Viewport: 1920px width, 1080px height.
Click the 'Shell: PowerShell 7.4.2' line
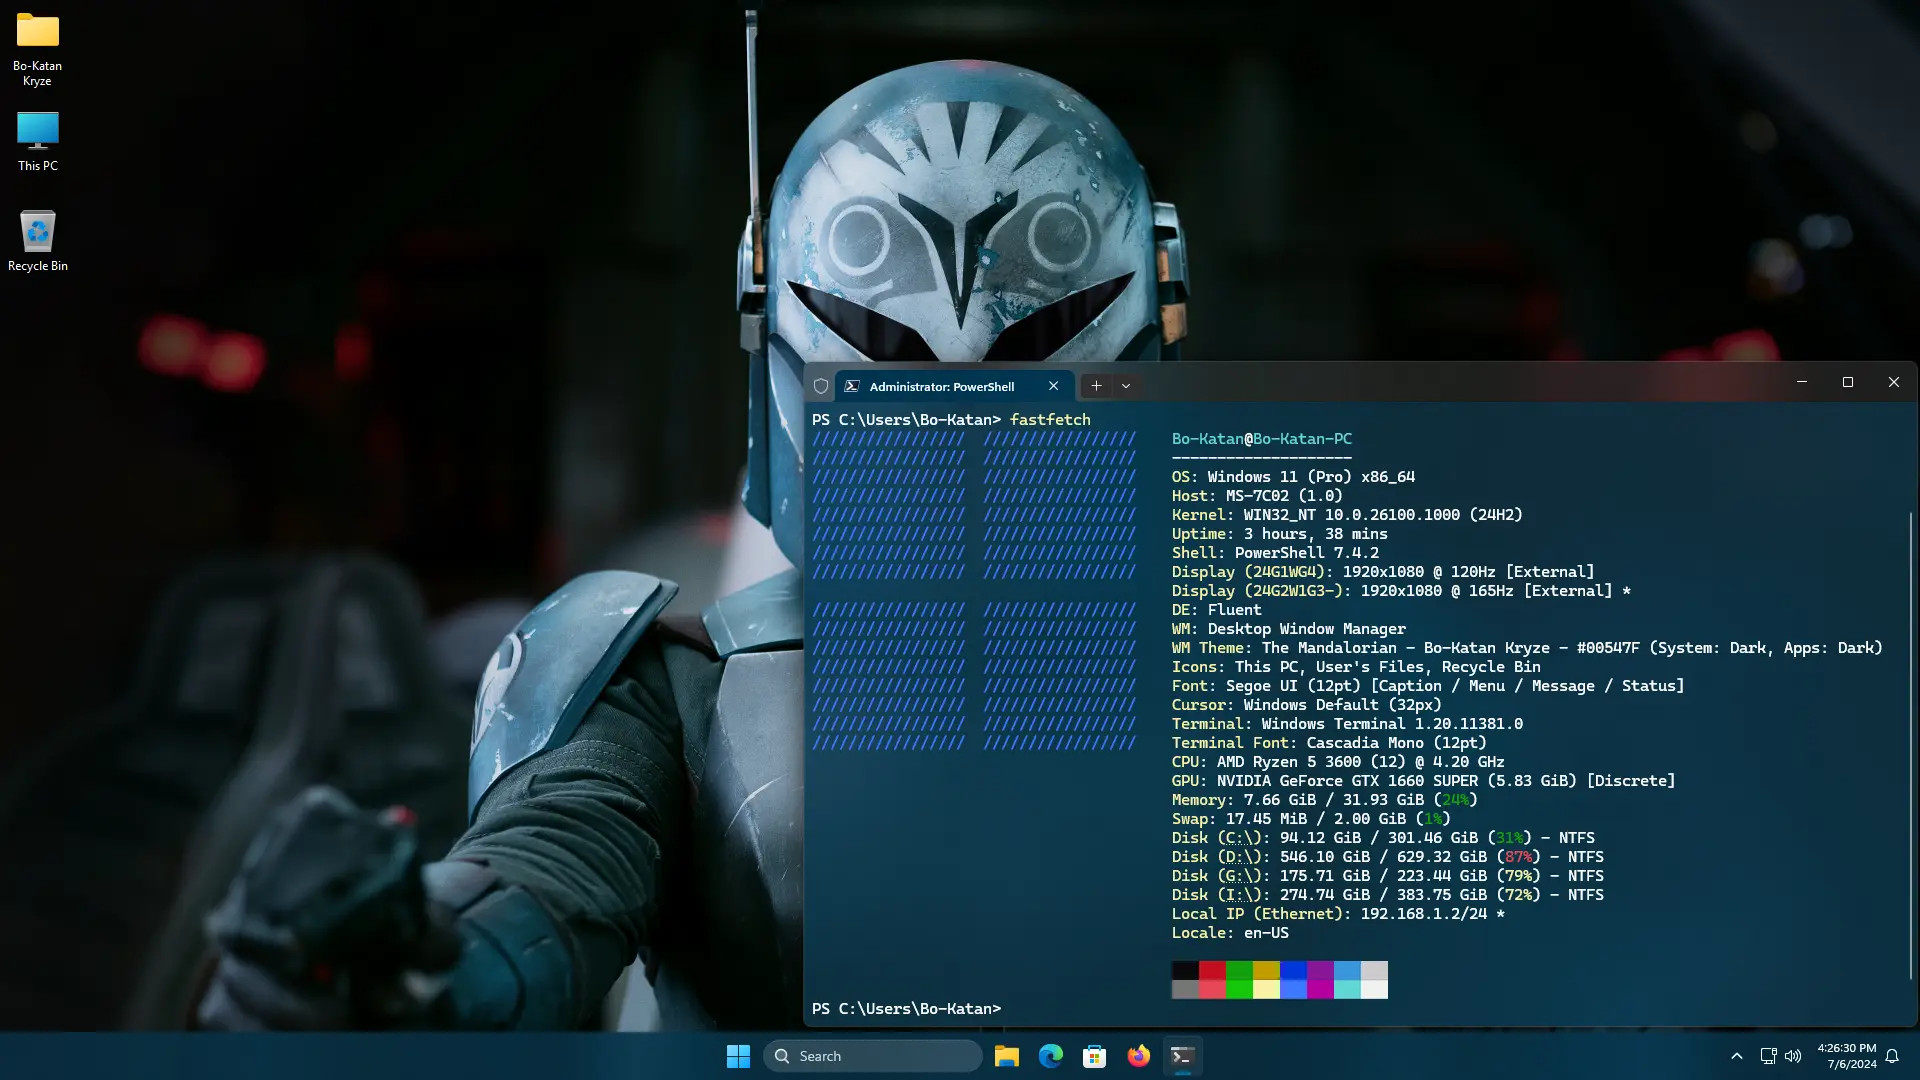tap(1275, 553)
